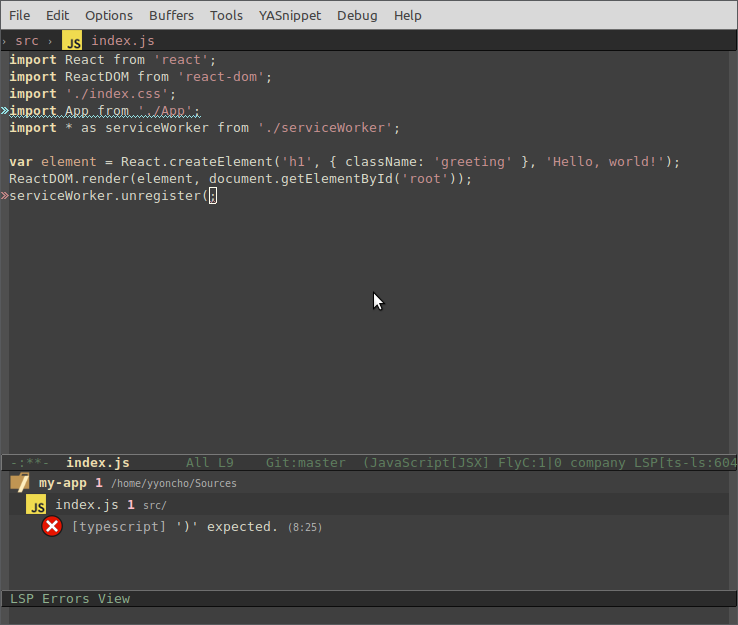Click the LSP Errors View mode line

[x=70, y=598]
